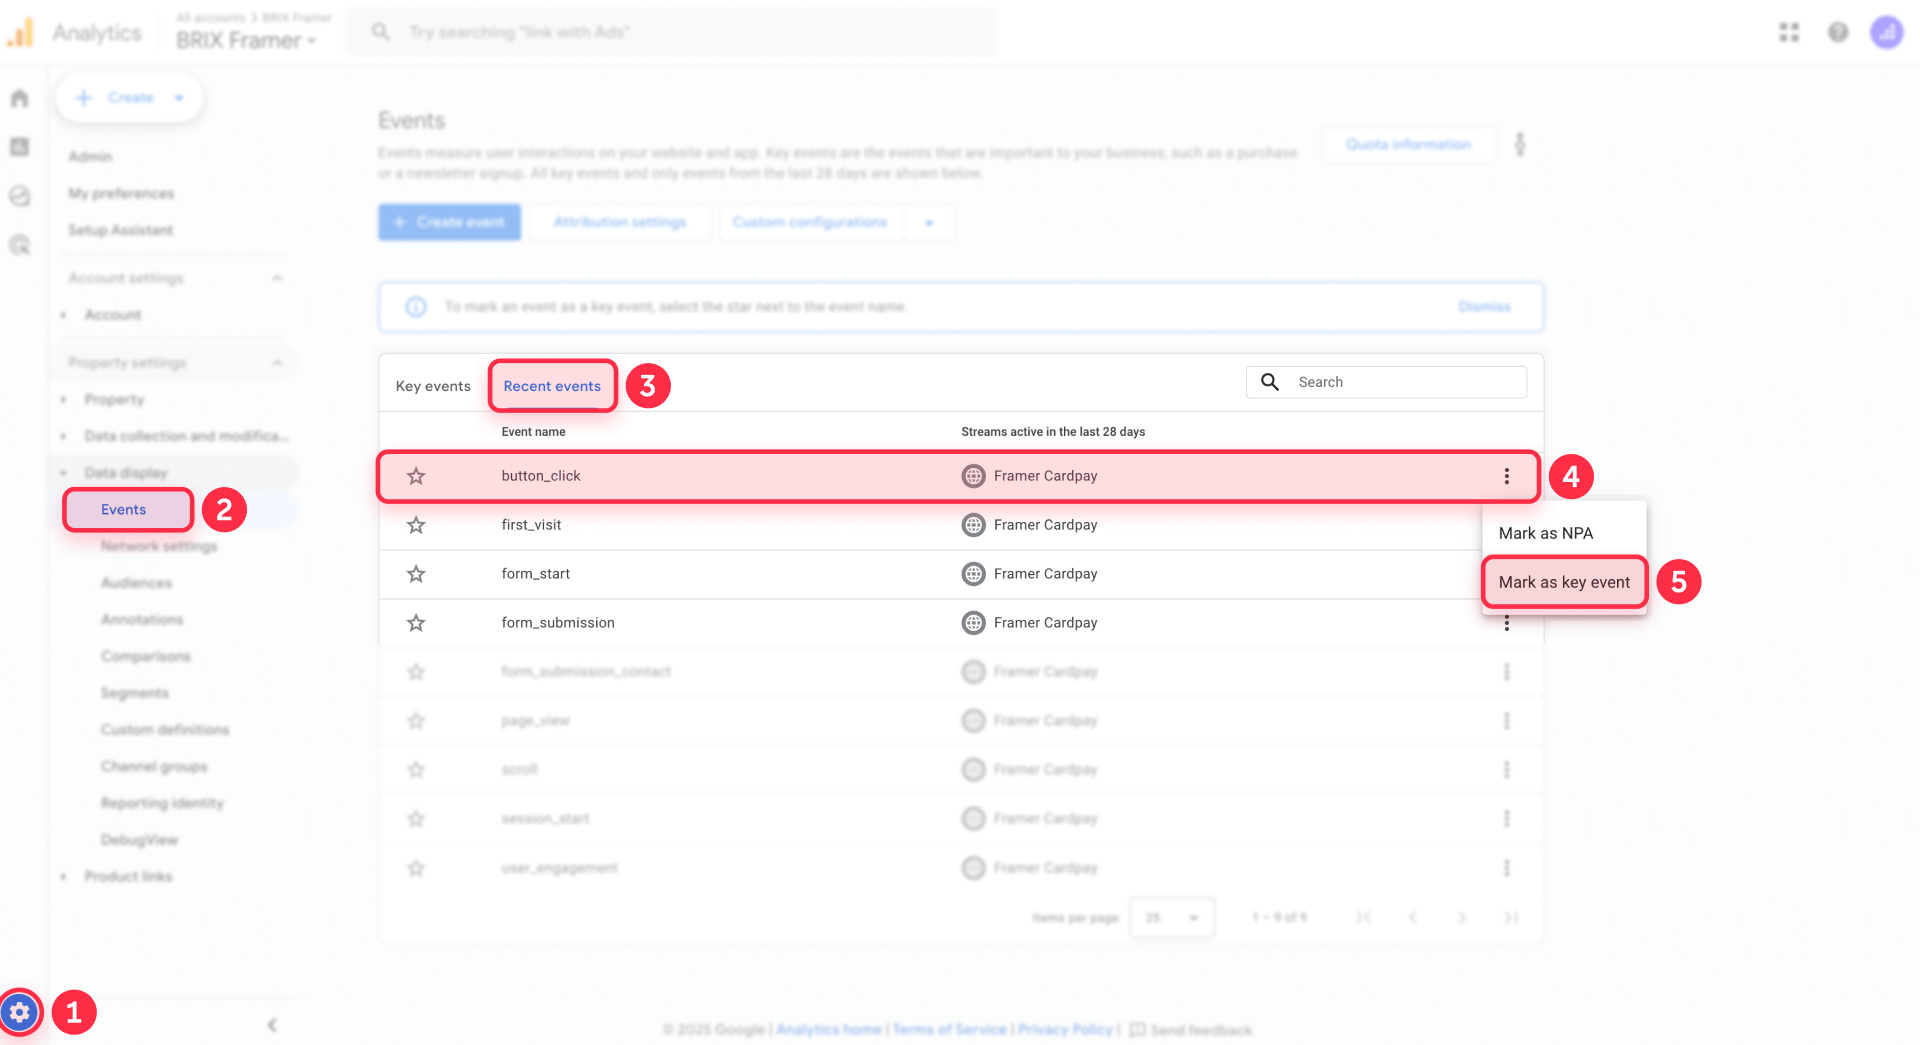Collapse the Account settings section
Viewport: 1920px width, 1045px height.
(x=277, y=278)
